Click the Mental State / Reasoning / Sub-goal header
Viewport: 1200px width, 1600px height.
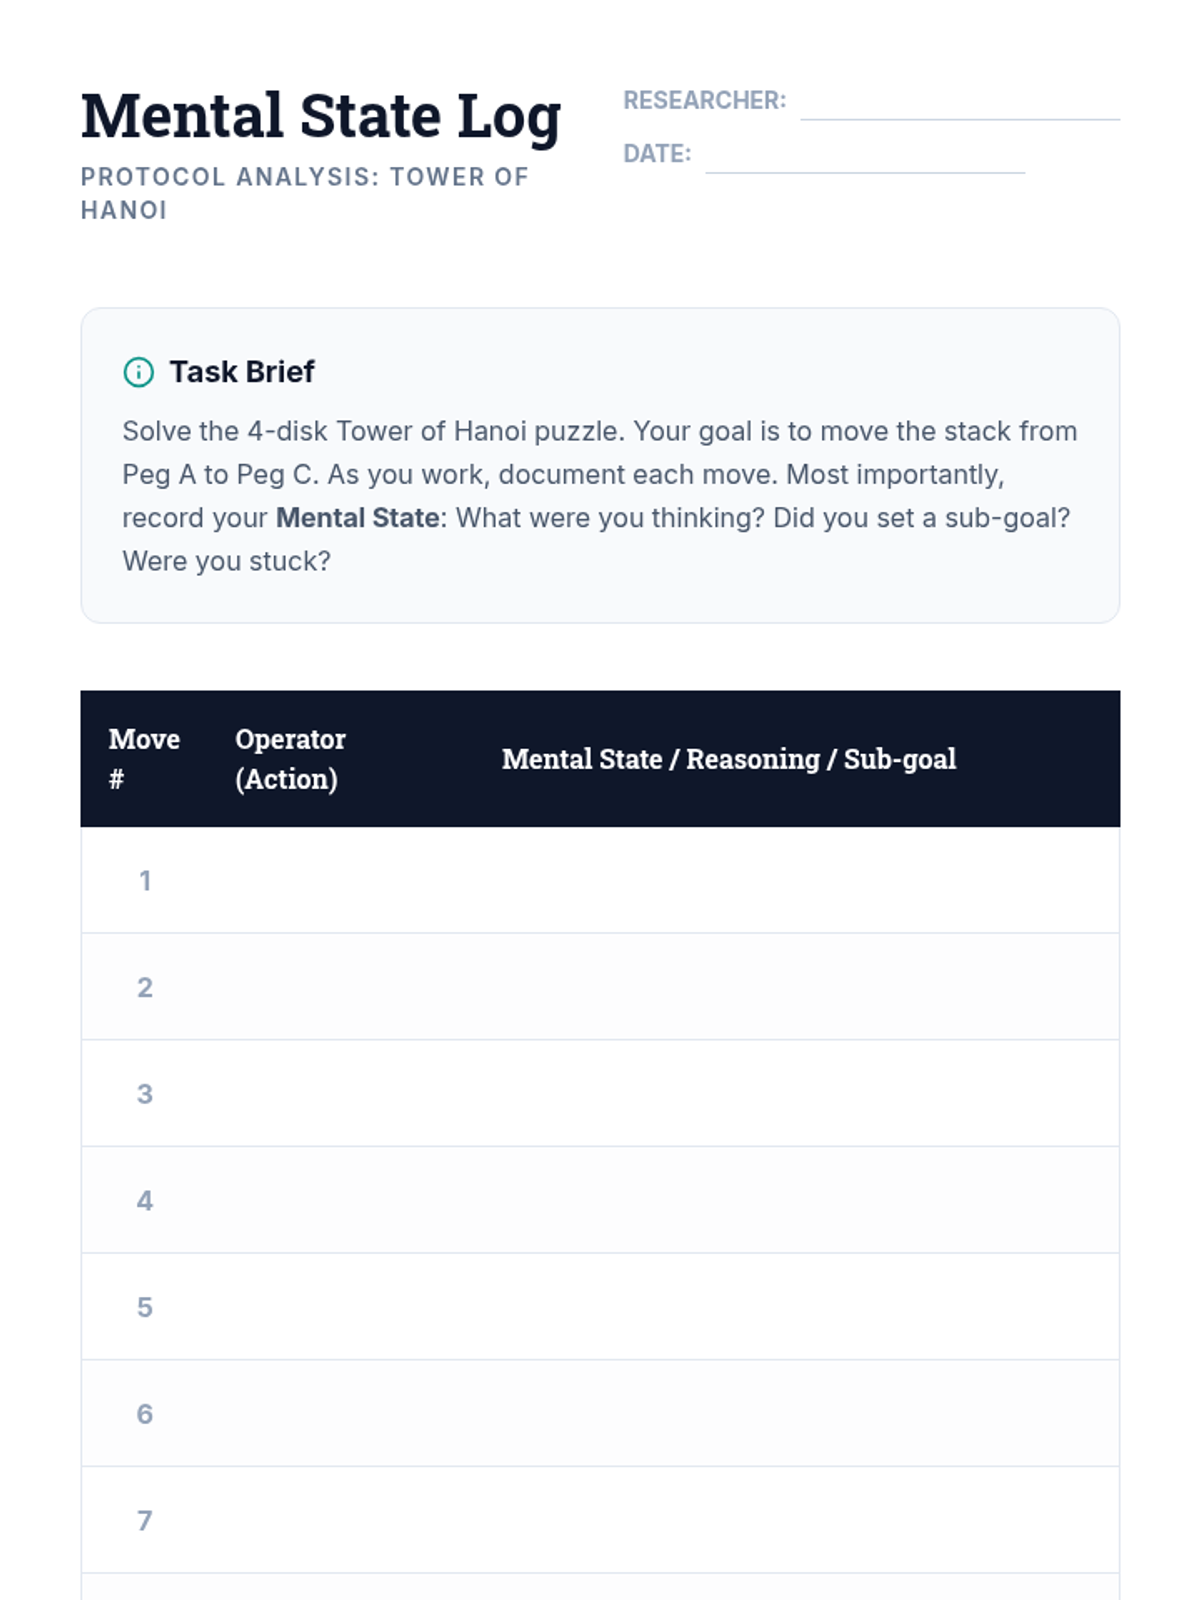pos(728,759)
